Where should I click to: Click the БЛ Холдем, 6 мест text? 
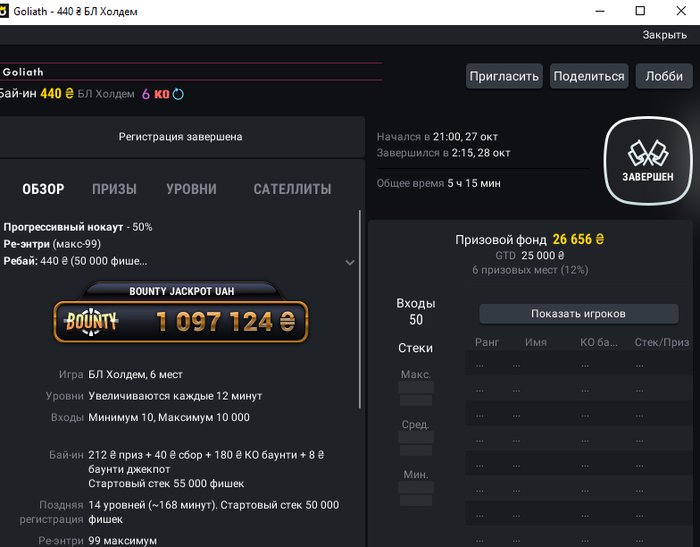pos(135,374)
